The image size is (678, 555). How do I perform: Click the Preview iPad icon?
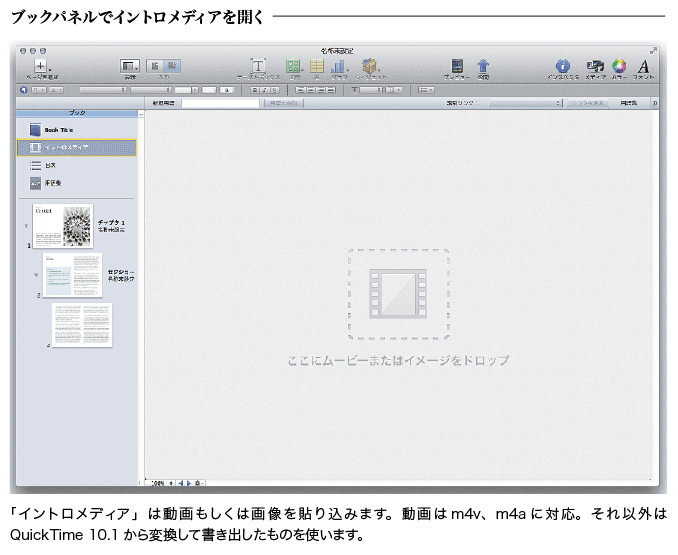[457, 66]
